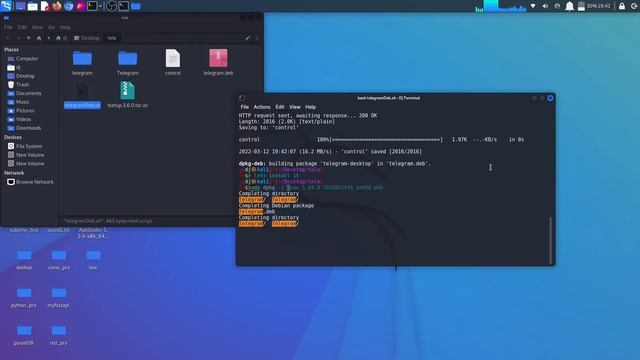The height and width of the screenshot is (360, 640).
Task: Select second New Volume device
Action: click(30, 164)
